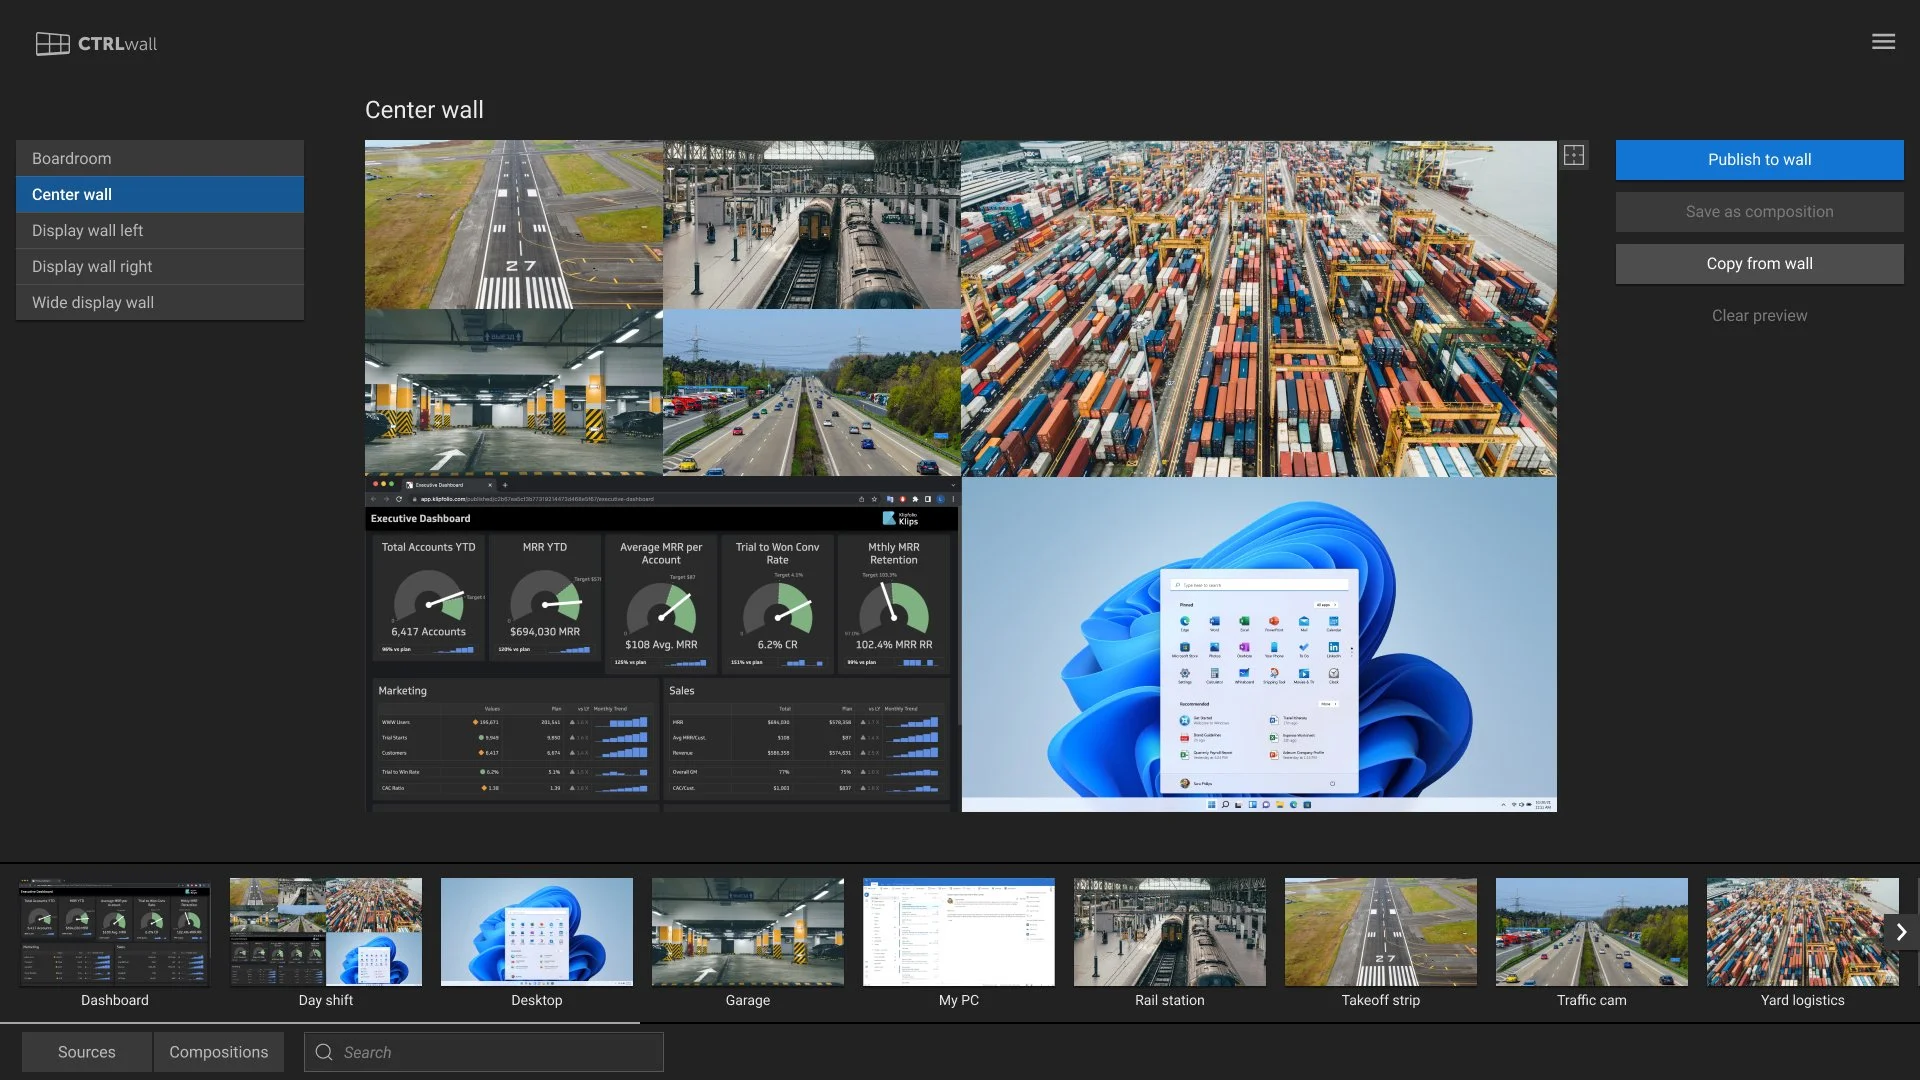Click the CTRLwall logo icon
The width and height of the screenshot is (1920, 1080).
click(53, 44)
